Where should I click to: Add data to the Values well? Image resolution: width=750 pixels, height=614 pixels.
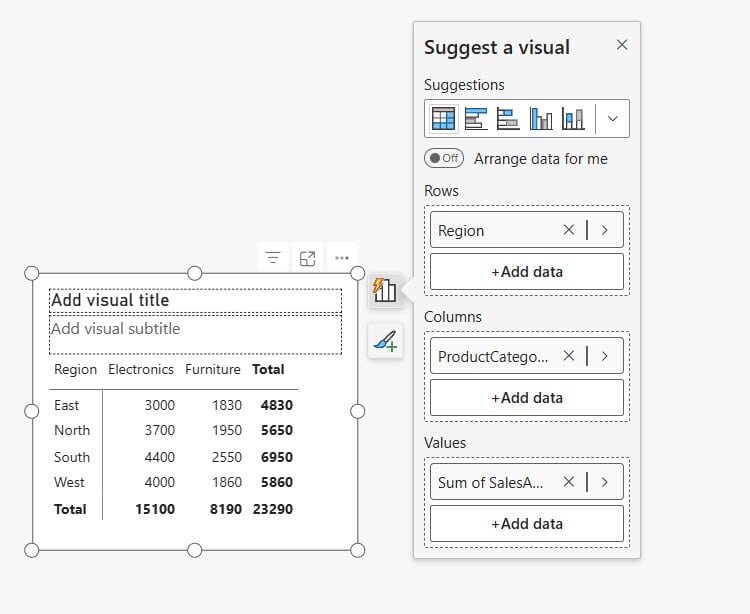point(527,524)
